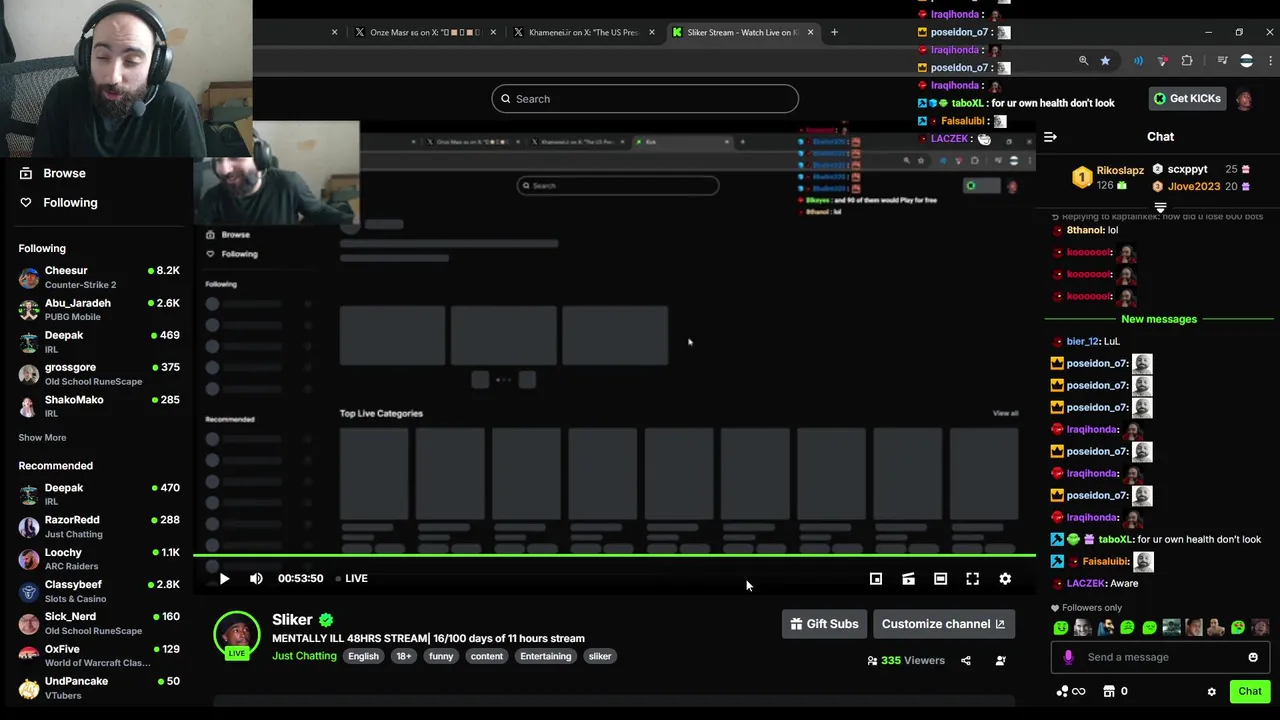Insert the green heart-eyes emote

pyautogui.click(x=1237, y=628)
